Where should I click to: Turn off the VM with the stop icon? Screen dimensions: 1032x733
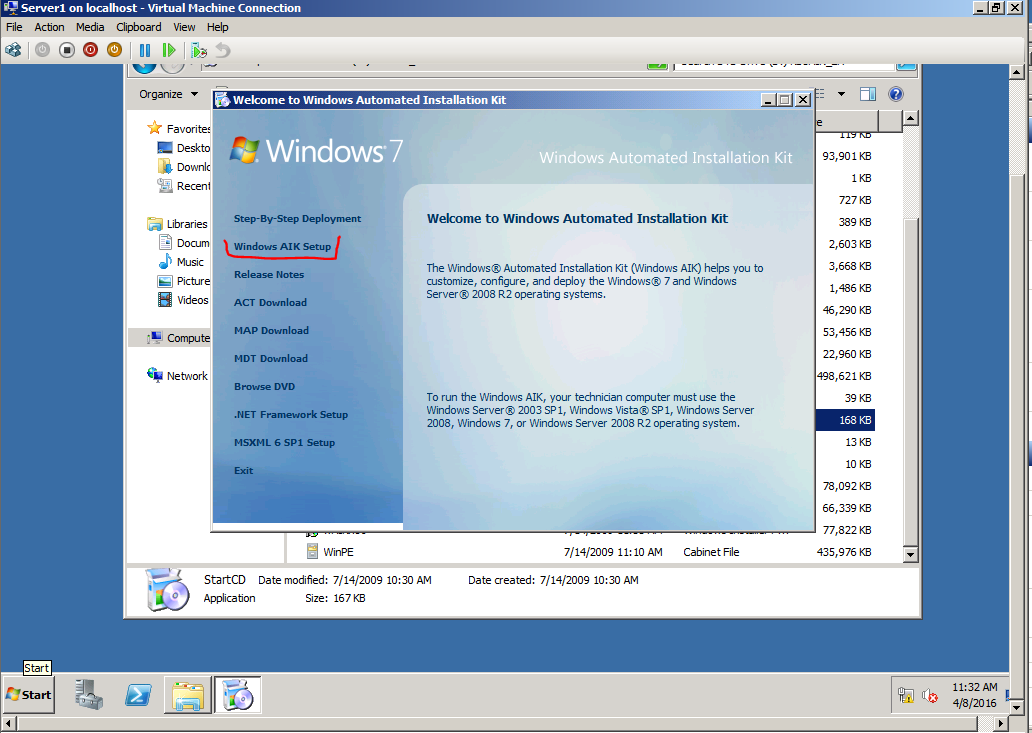coord(66,50)
